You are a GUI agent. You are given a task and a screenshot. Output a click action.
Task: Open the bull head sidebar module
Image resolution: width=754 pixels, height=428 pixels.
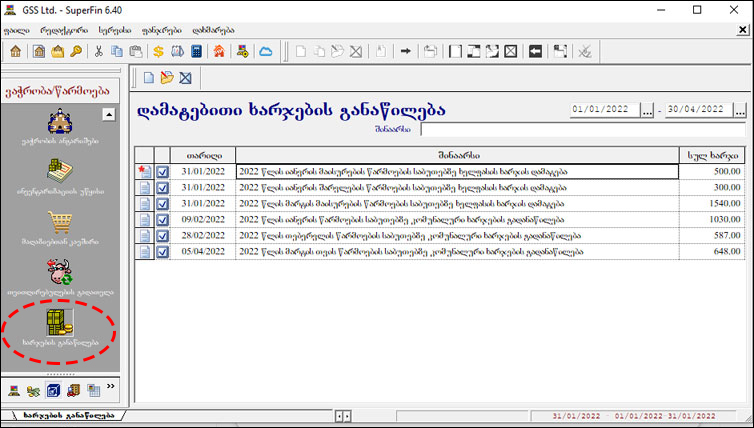[60, 272]
